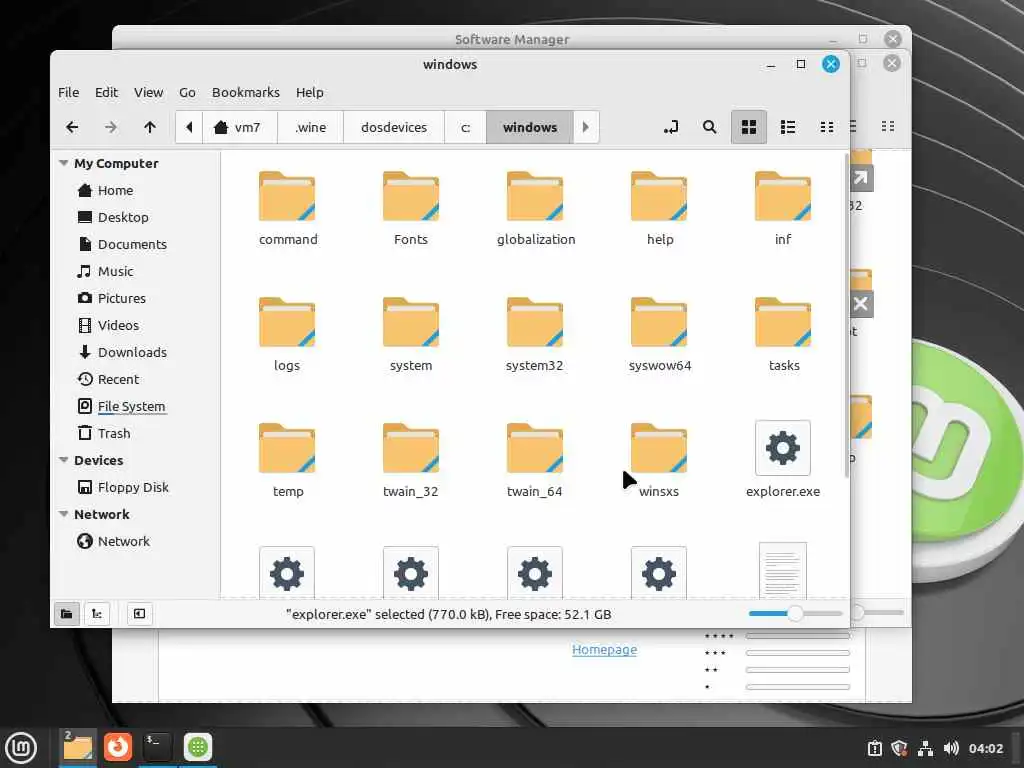Screen dimensions: 1024x768
Task: Select the system32 folder
Action: (535, 334)
